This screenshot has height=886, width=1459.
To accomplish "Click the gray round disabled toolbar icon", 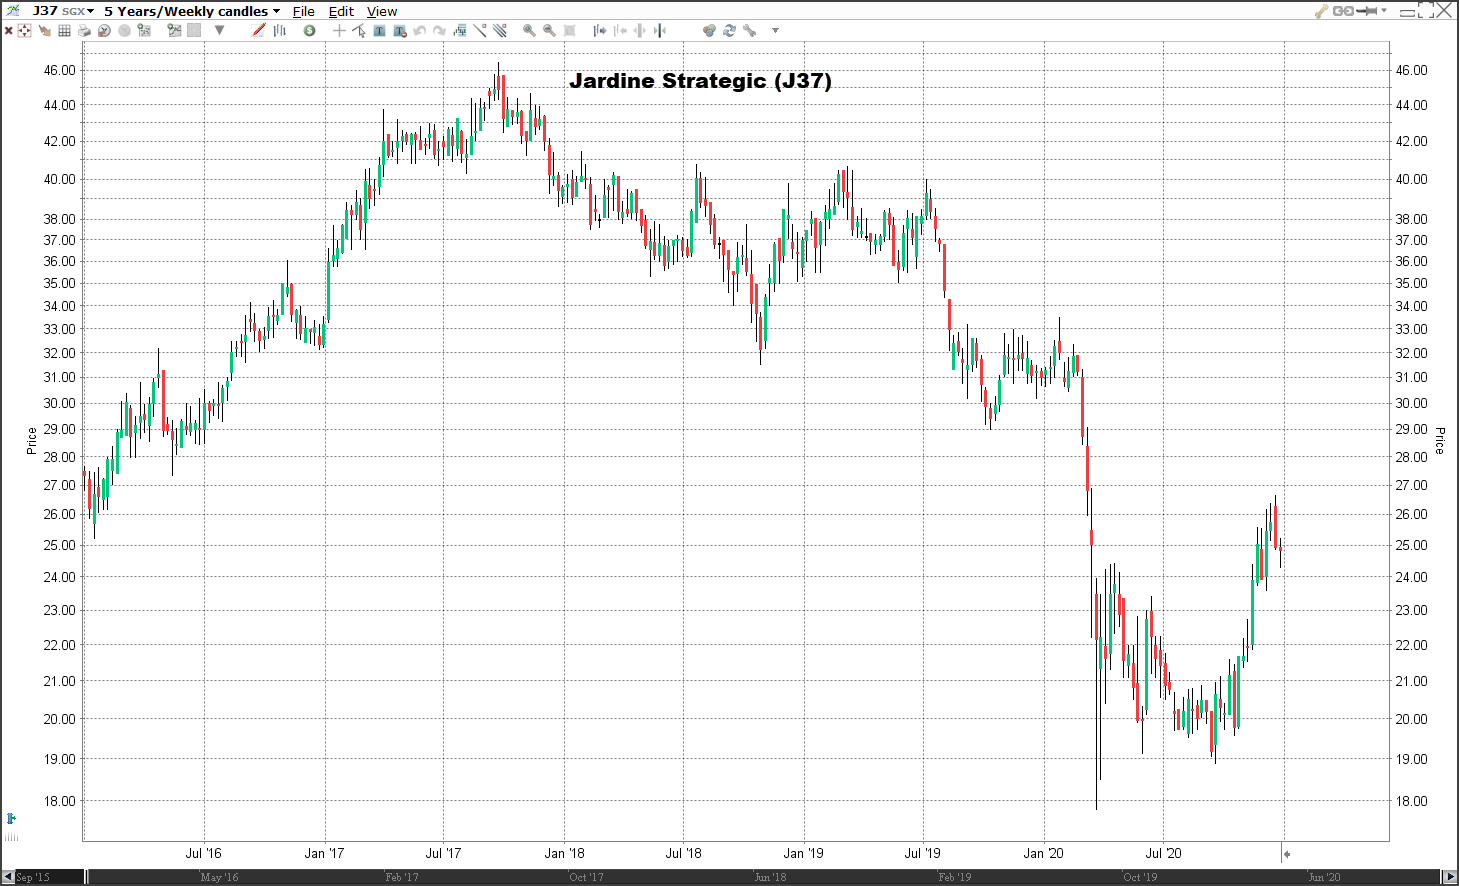I will [124, 30].
